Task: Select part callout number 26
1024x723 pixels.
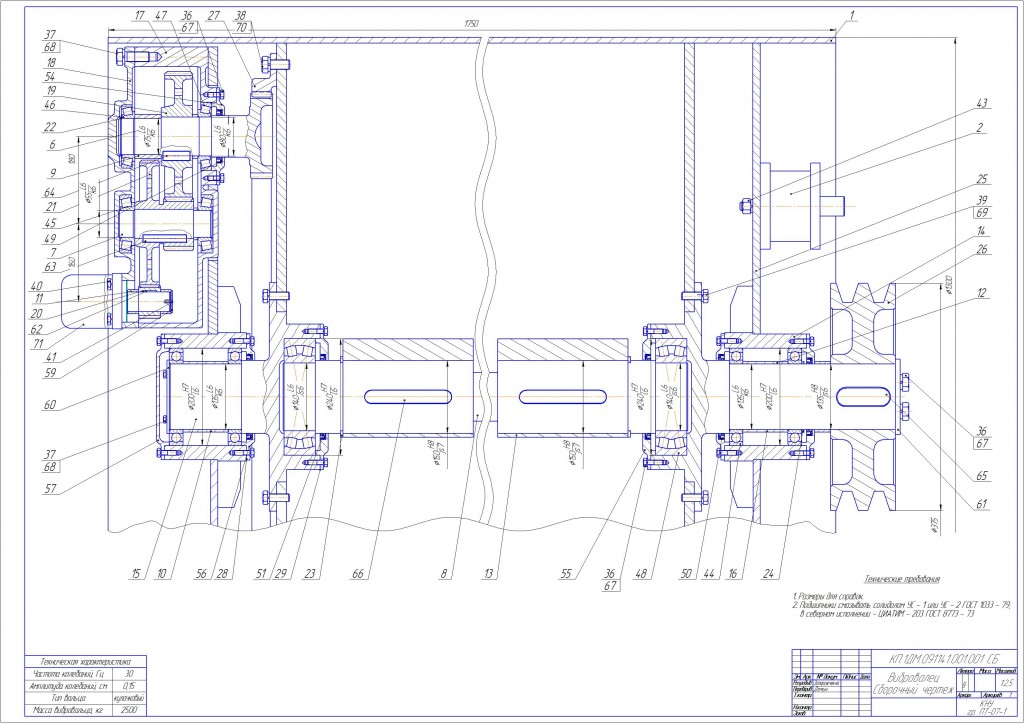Action: point(982,249)
